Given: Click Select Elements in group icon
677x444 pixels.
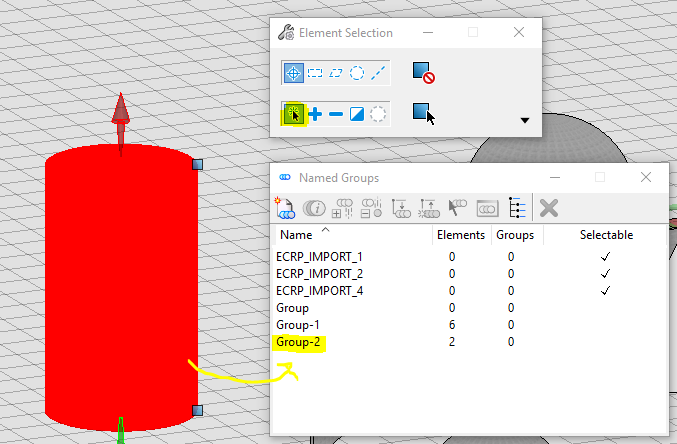Looking at the screenshot, I should tap(458, 208).
